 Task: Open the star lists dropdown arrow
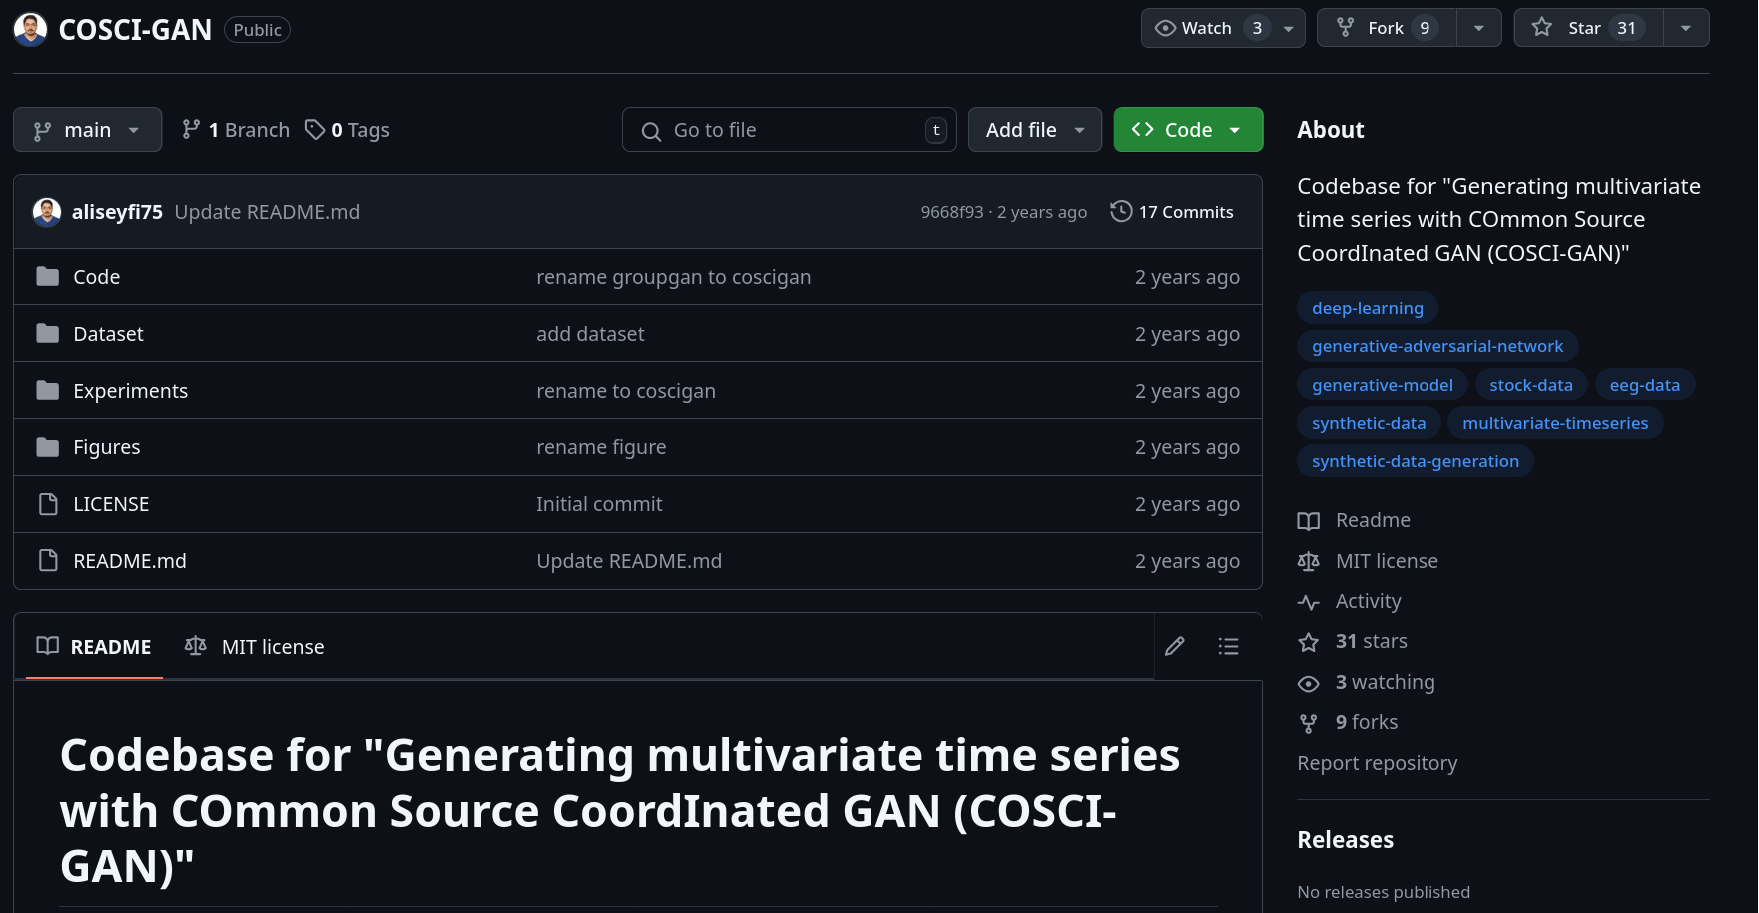pos(1686,28)
